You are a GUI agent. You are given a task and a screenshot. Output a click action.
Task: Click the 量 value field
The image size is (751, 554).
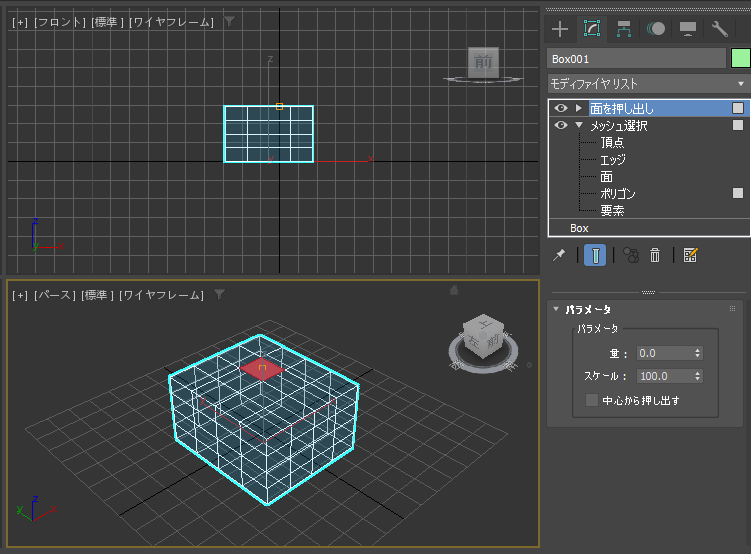click(664, 353)
